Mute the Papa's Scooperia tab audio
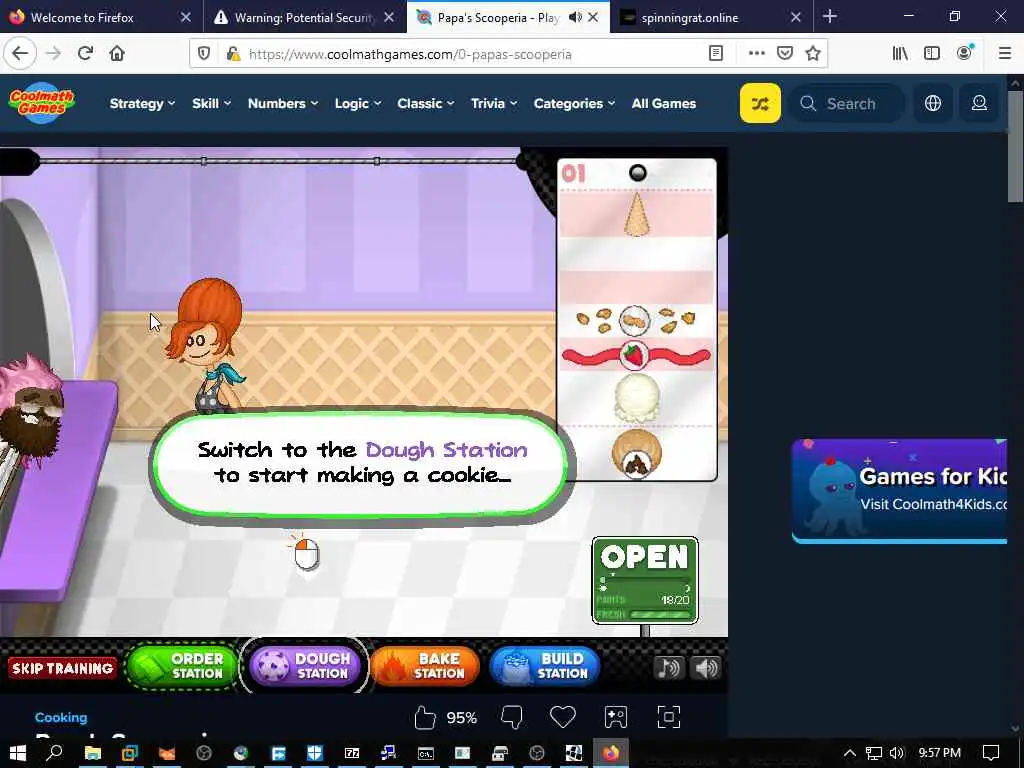This screenshot has height=768, width=1024. pos(575,18)
